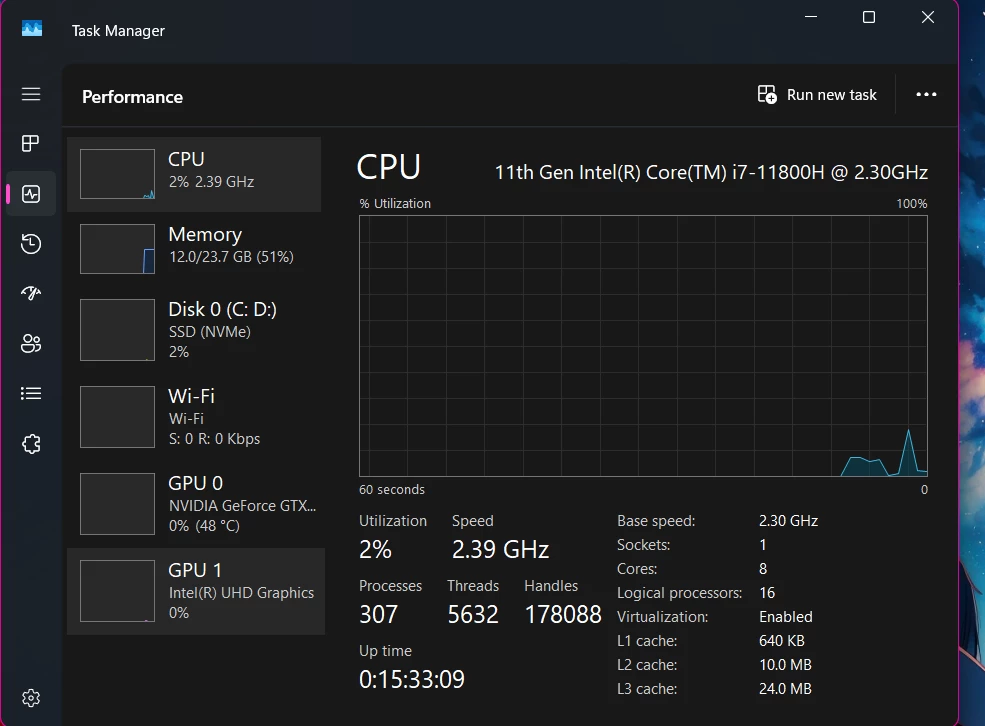The height and width of the screenshot is (726, 985).
Task: Select the Performance page icon in the sidebar
Action: click(31, 193)
